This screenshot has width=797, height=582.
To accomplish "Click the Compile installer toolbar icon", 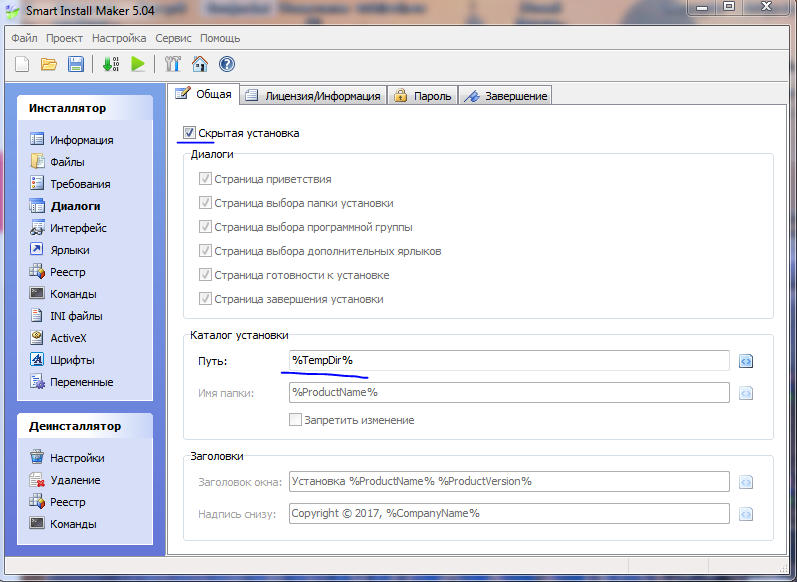I will 110,64.
